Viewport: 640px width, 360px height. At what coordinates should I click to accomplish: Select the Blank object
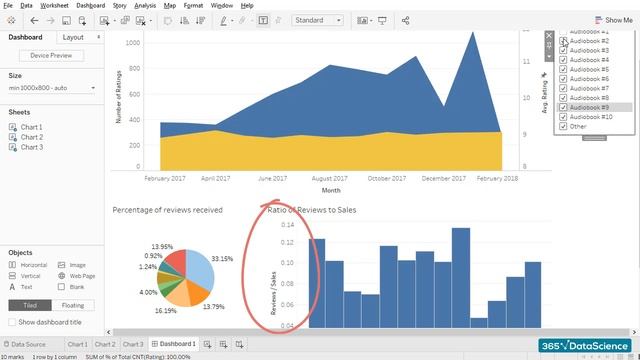tap(71, 287)
